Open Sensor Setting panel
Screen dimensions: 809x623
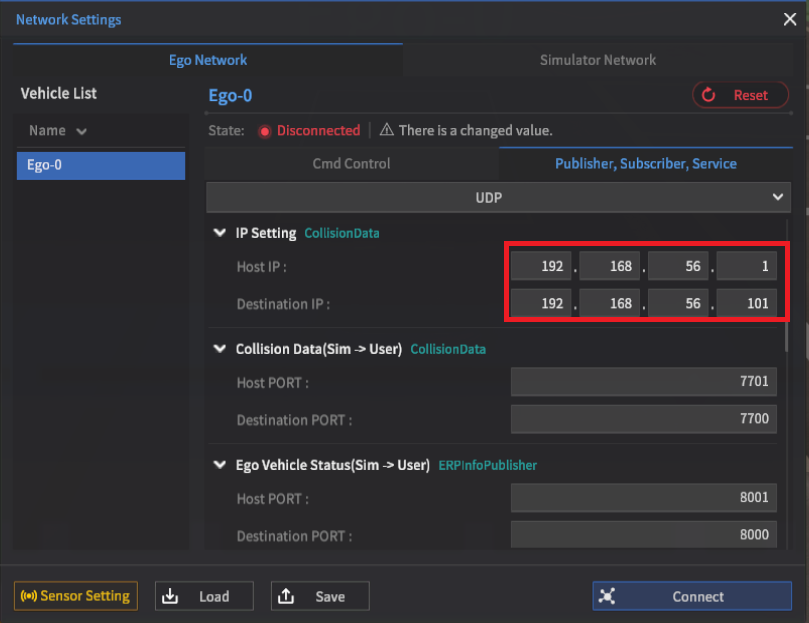click(x=75, y=596)
